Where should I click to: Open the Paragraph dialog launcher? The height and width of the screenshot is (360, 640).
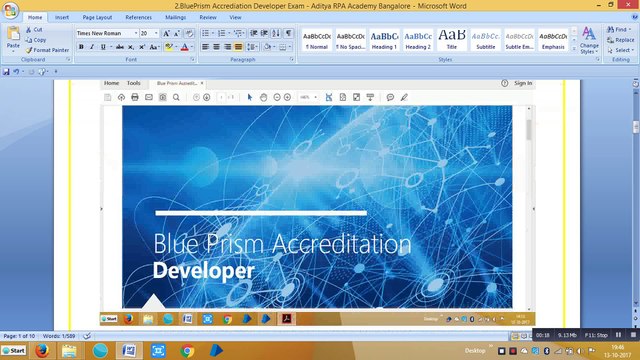point(292,60)
